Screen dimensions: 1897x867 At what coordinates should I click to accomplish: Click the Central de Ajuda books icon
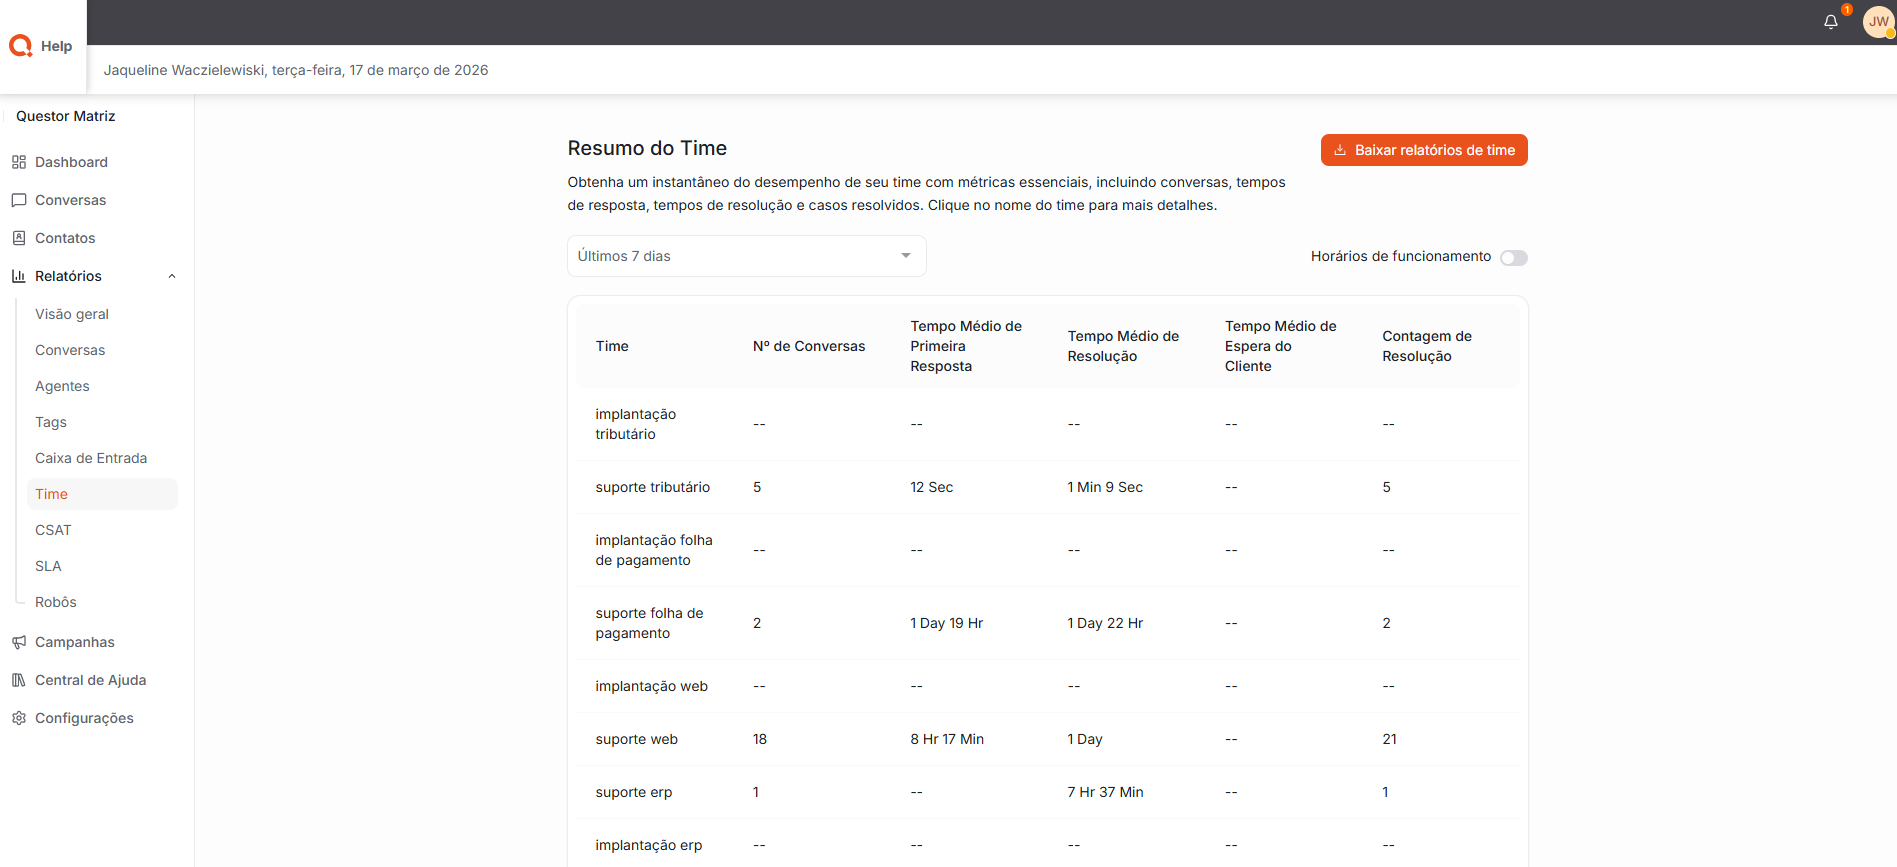[19, 680]
